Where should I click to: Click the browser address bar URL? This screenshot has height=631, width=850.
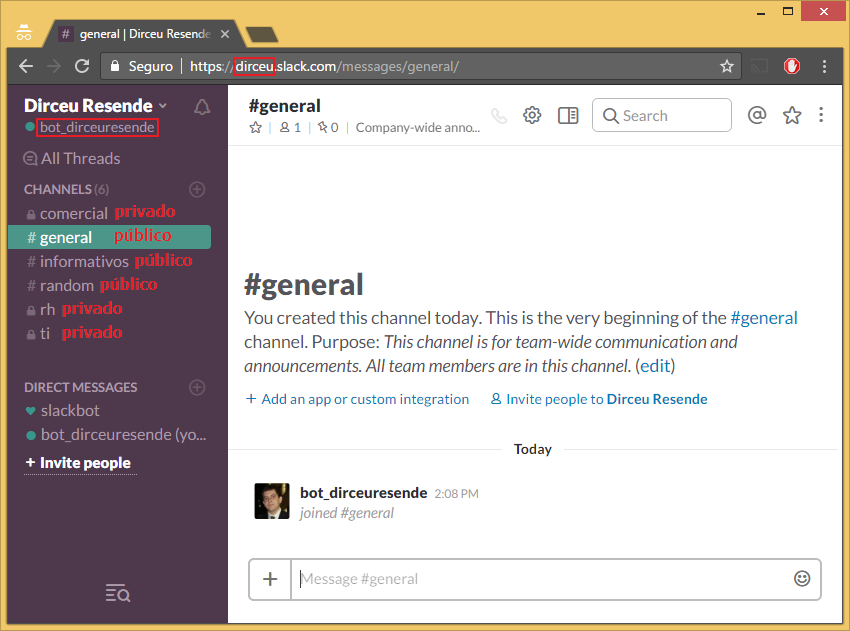(324, 66)
